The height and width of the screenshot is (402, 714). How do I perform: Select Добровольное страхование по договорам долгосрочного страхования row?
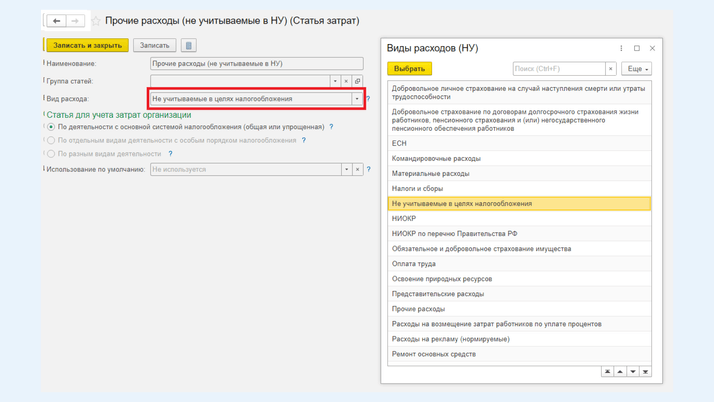(x=519, y=120)
